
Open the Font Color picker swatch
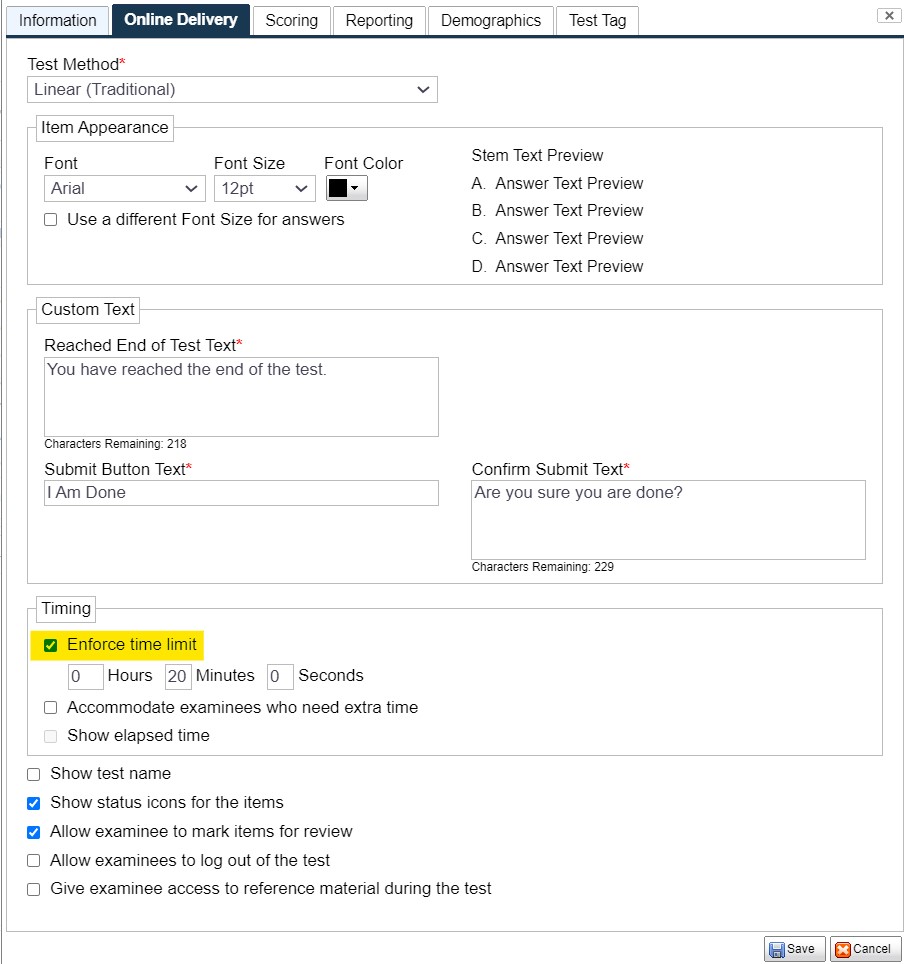[346, 188]
